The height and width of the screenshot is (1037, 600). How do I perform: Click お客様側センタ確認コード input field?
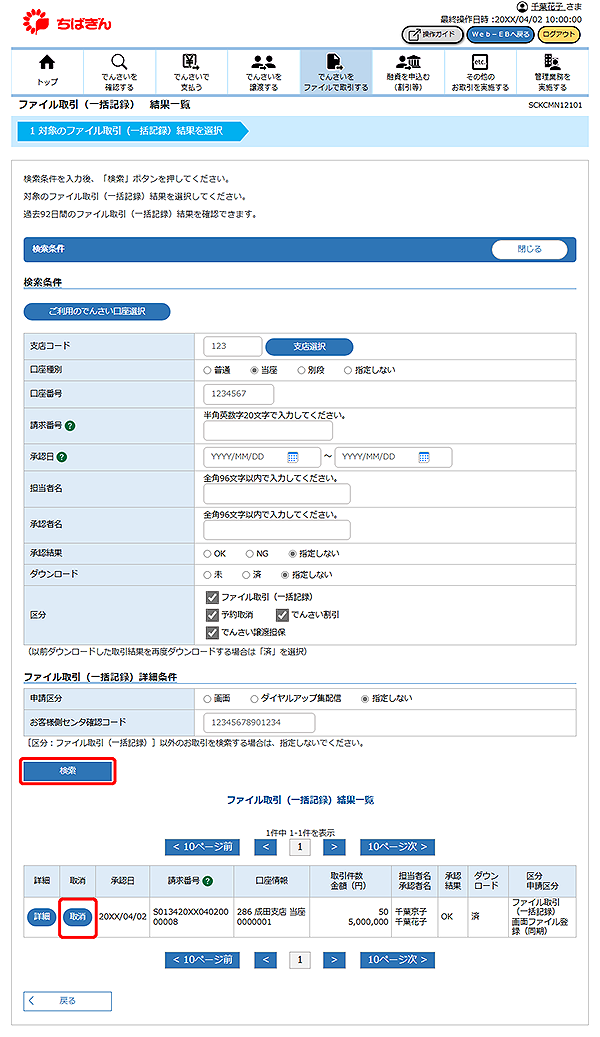(x=259, y=723)
